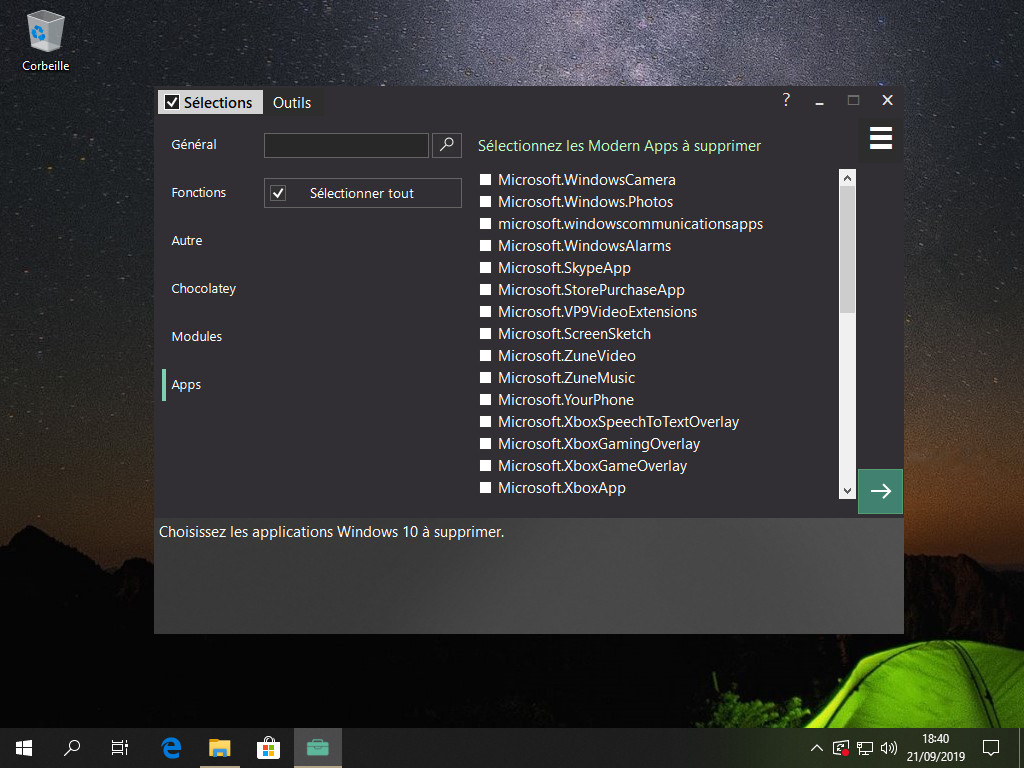Click the green next arrow button
Image resolution: width=1024 pixels, height=768 pixels.
(x=880, y=491)
